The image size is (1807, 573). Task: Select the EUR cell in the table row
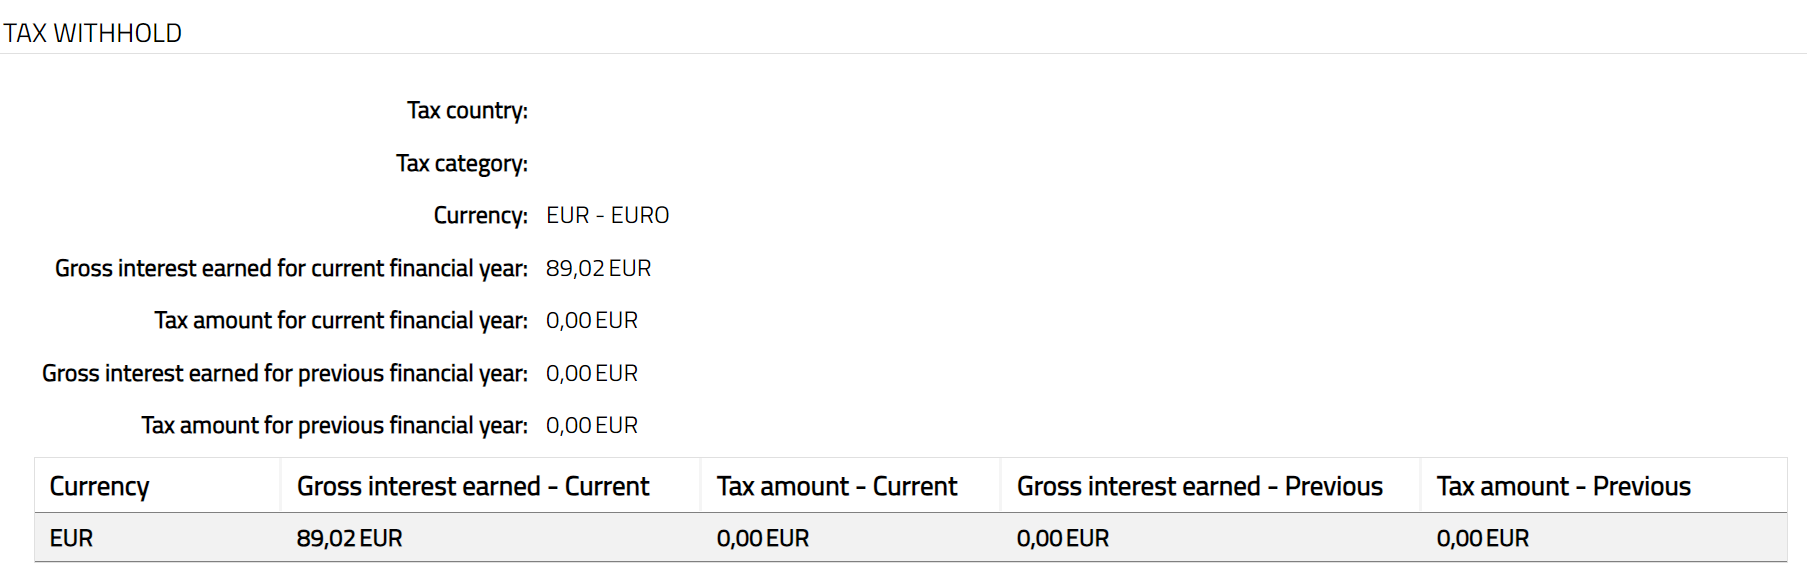71,538
